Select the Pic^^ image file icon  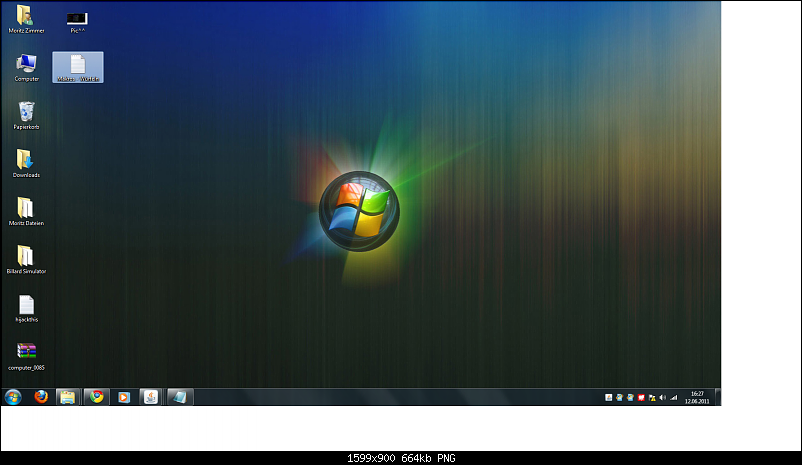pyautogui.click(x=77, y=22)
